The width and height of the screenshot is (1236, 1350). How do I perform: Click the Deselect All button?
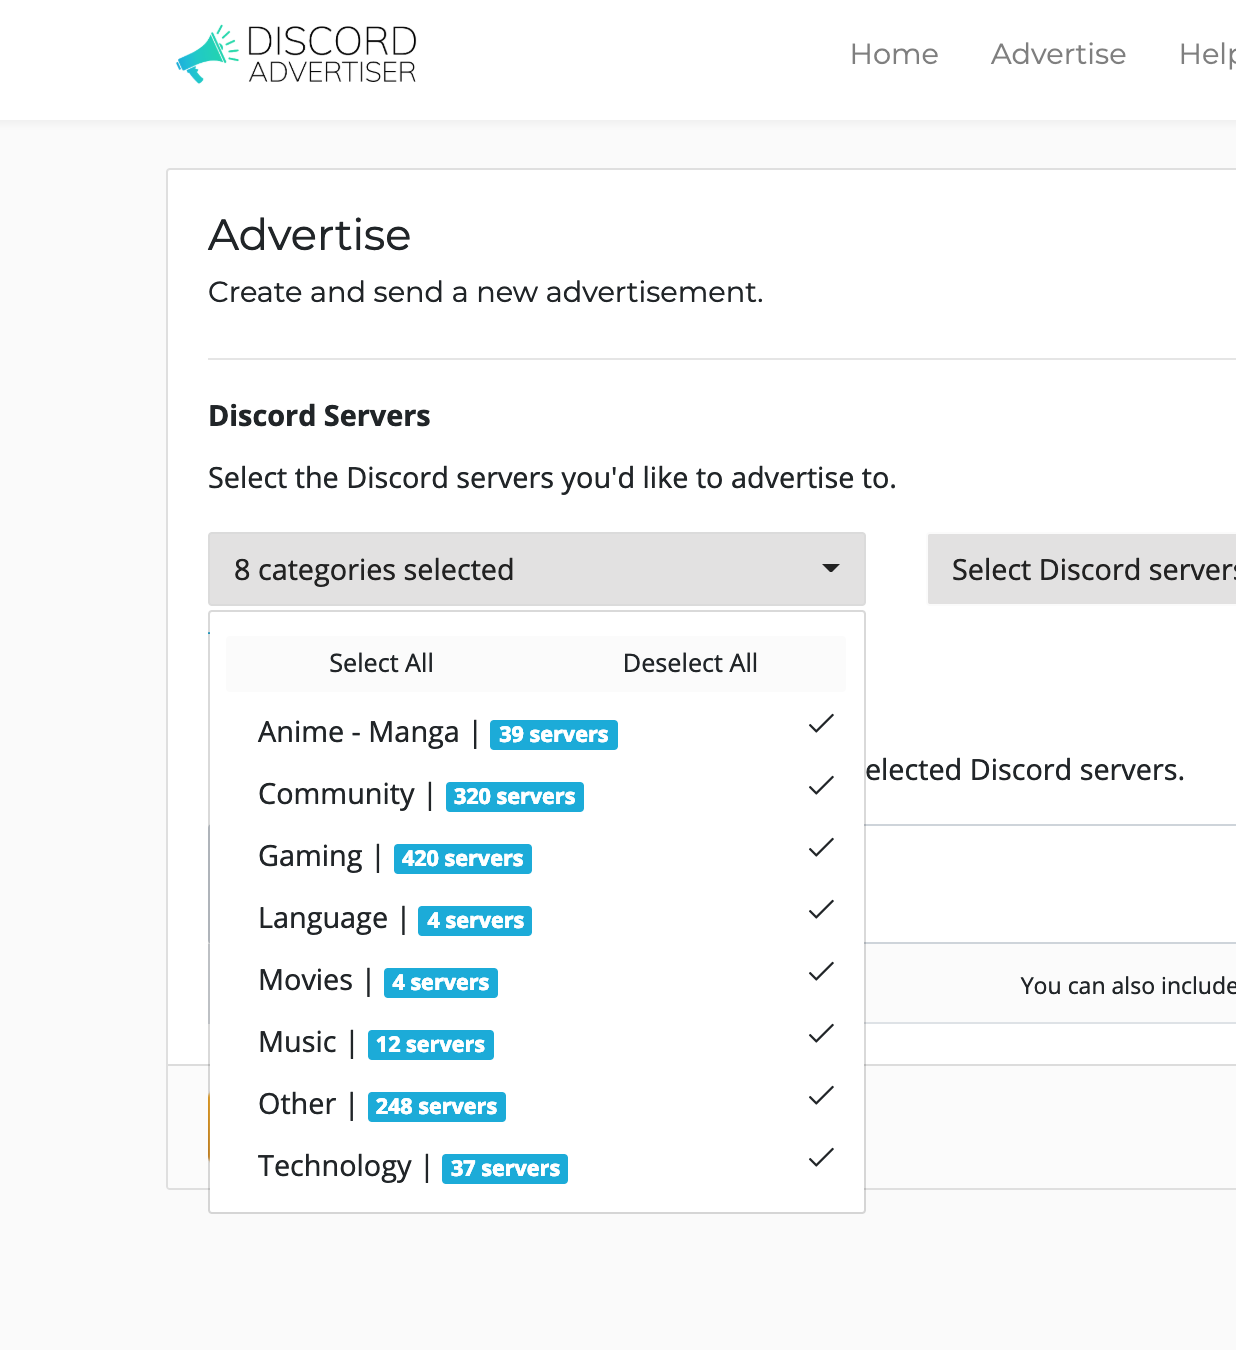pos(690,663)
